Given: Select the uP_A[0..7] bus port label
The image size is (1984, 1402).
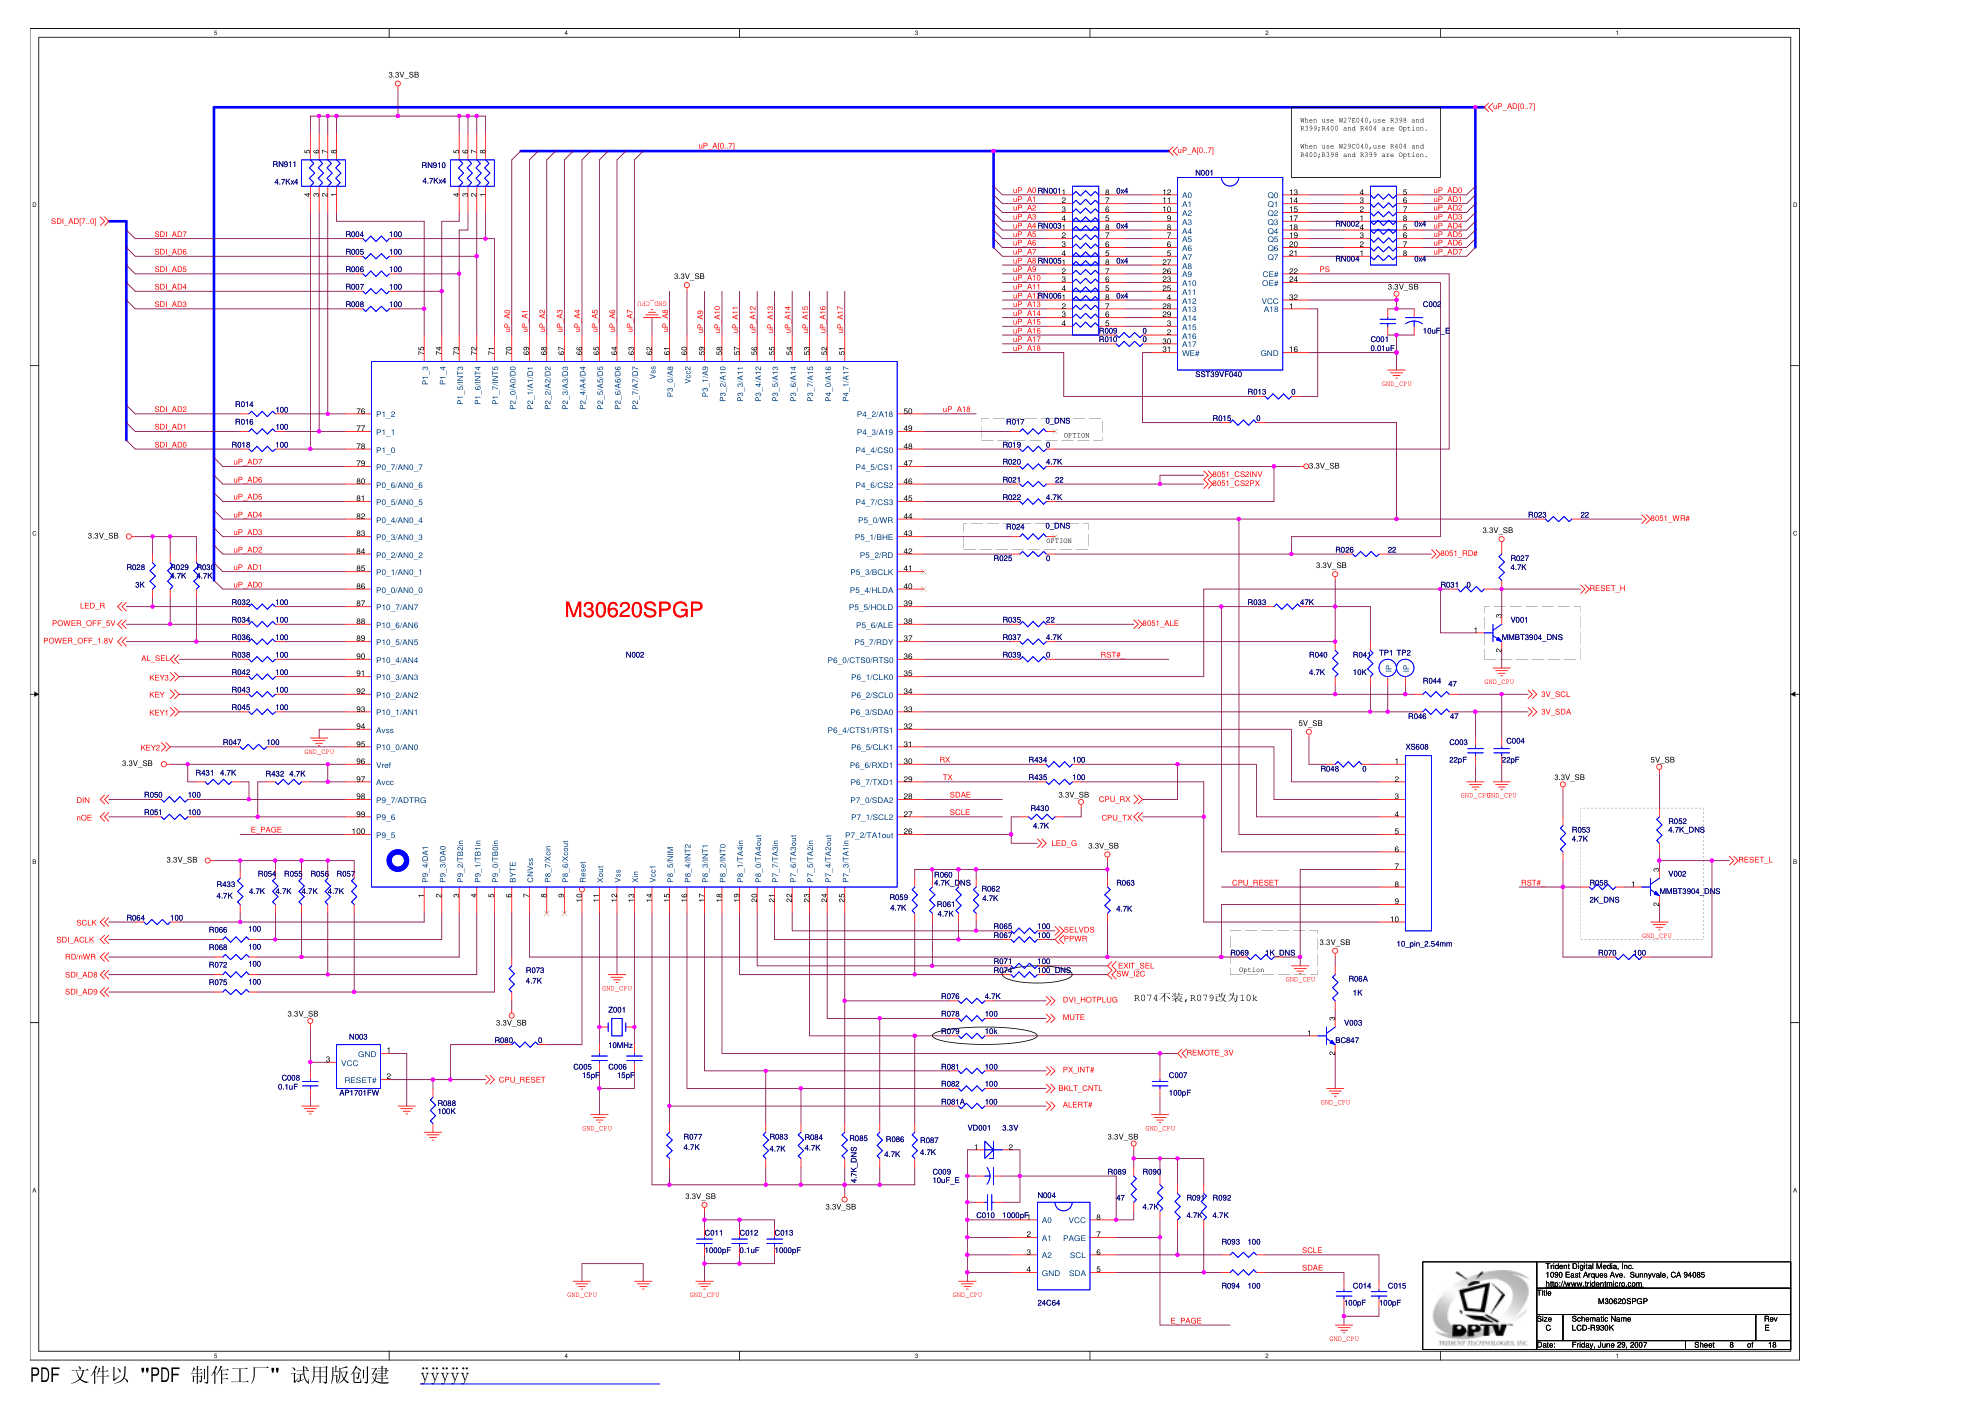Looking at the screenshot, I should click(1196, 151).
